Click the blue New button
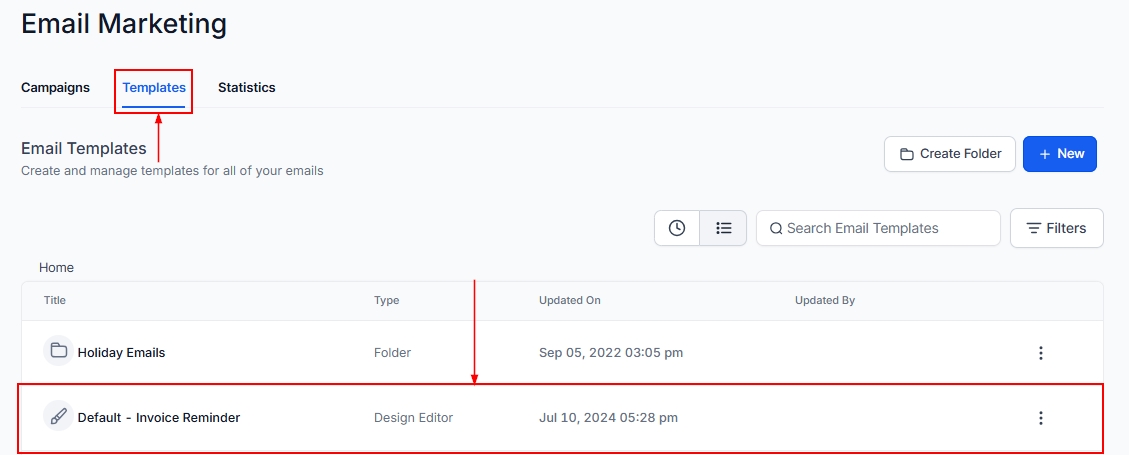This screenshot has width=1129, height=455. click(x=1060, y=154)
